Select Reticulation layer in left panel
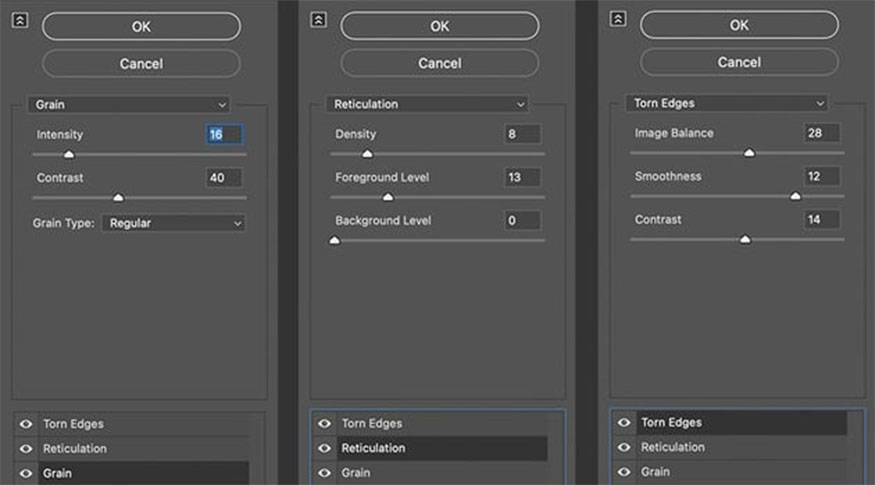The height and width of the screenshot is (485, 875). coord(144,449)
